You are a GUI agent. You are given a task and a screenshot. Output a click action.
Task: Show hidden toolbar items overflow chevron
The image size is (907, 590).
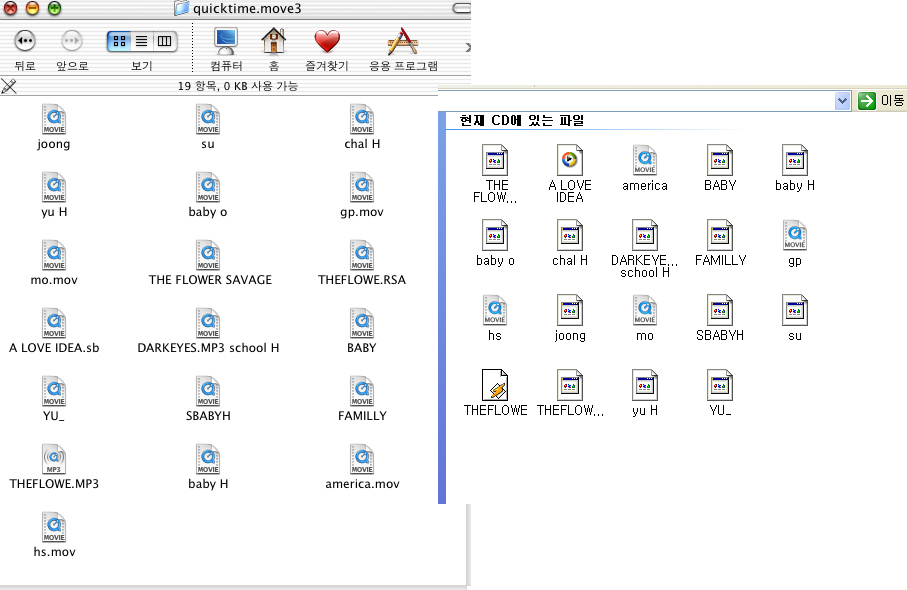click(x=467, y=46)
